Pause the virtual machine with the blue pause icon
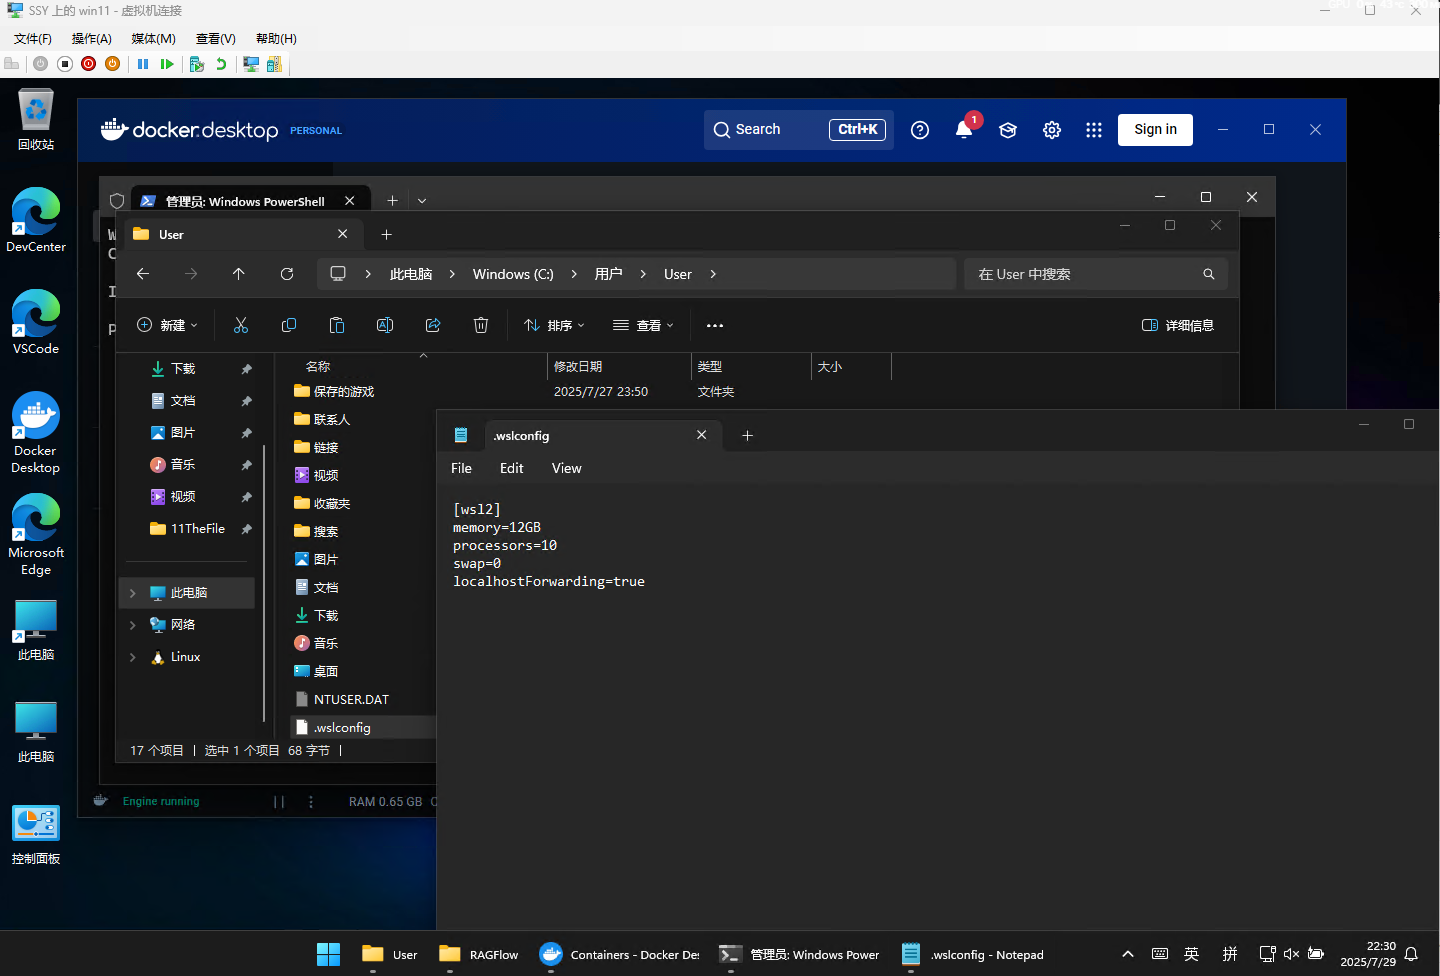 143,64
